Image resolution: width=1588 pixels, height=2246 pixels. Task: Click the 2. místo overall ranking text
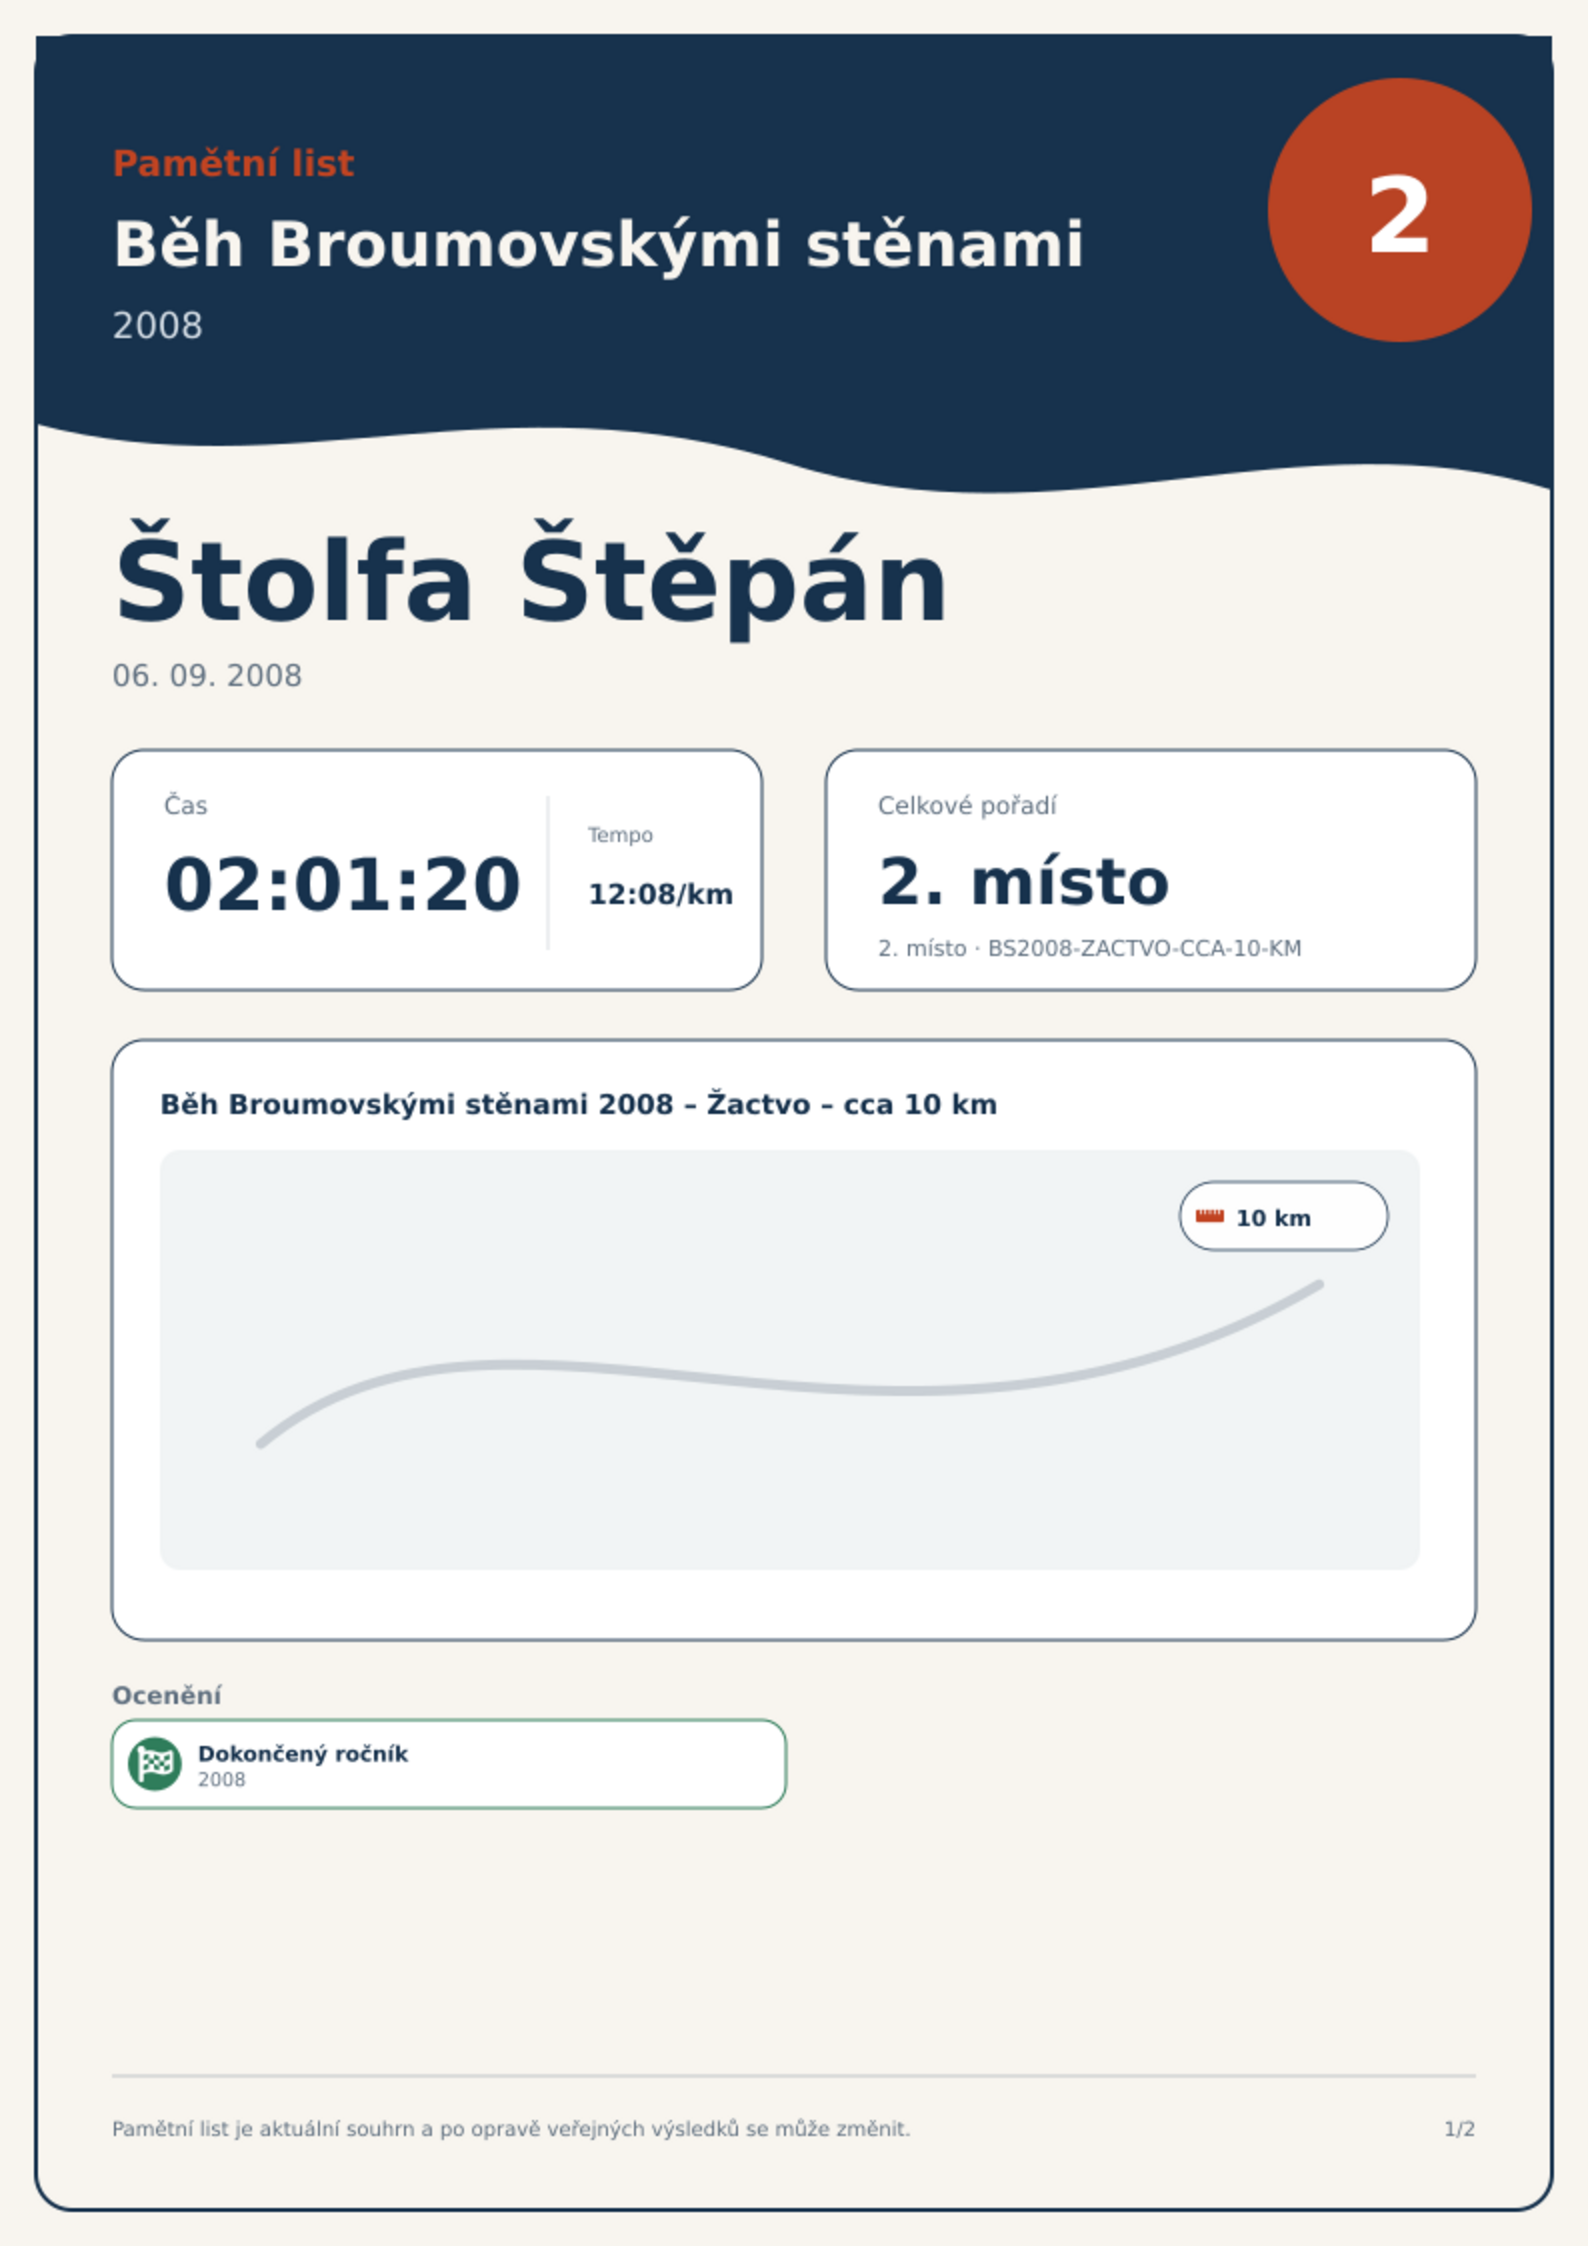click(x=1023, y=881)
